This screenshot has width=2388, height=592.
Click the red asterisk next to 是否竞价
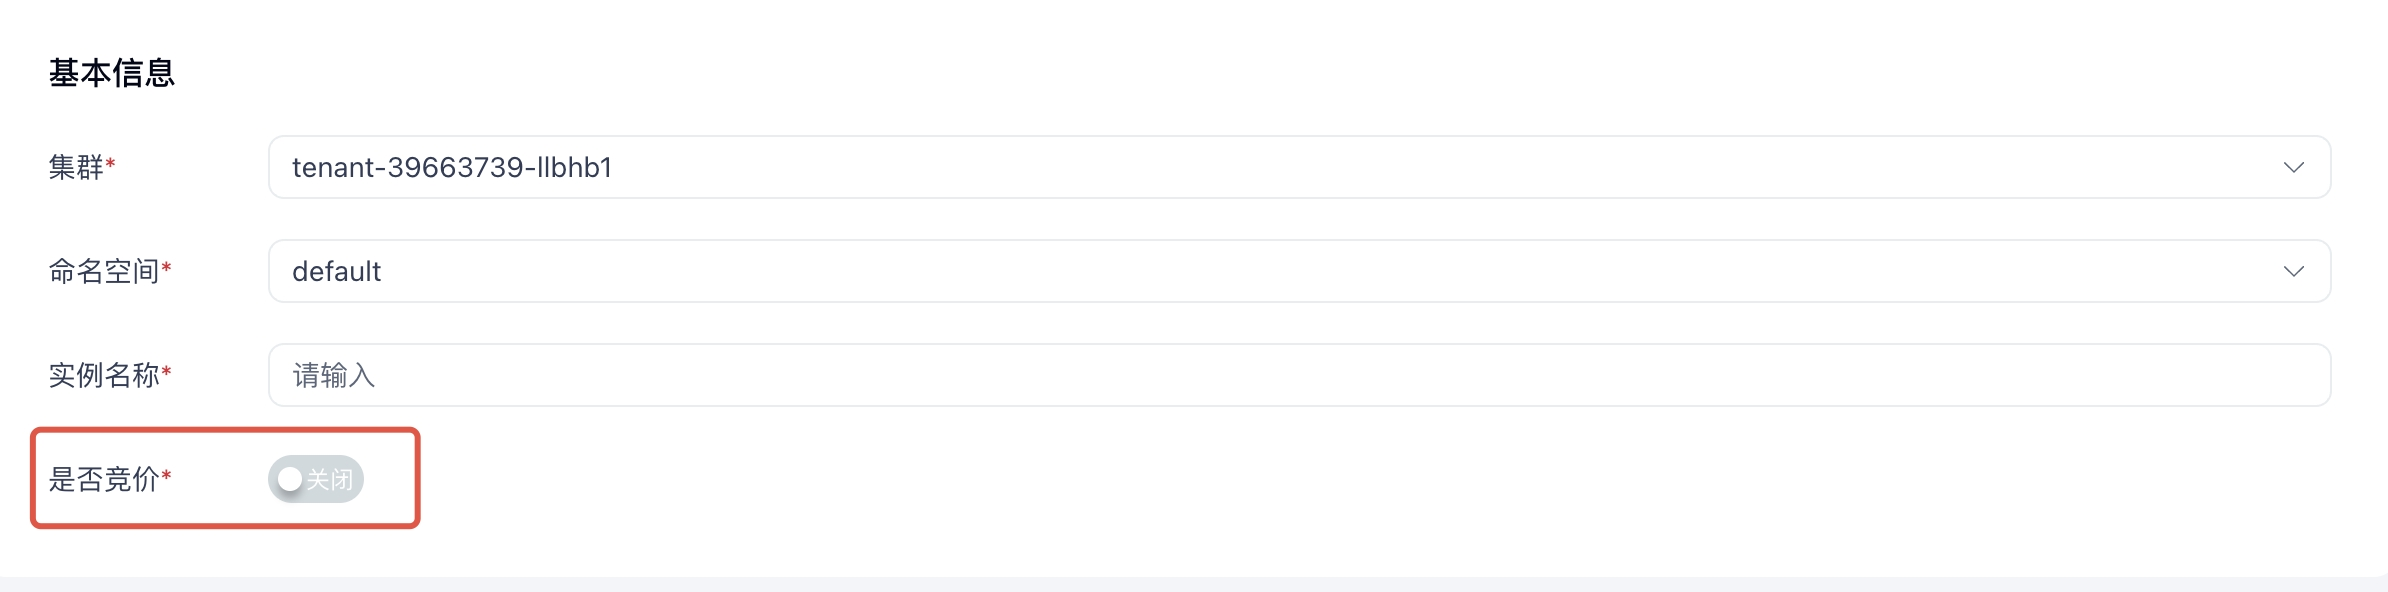coord(166,475)
